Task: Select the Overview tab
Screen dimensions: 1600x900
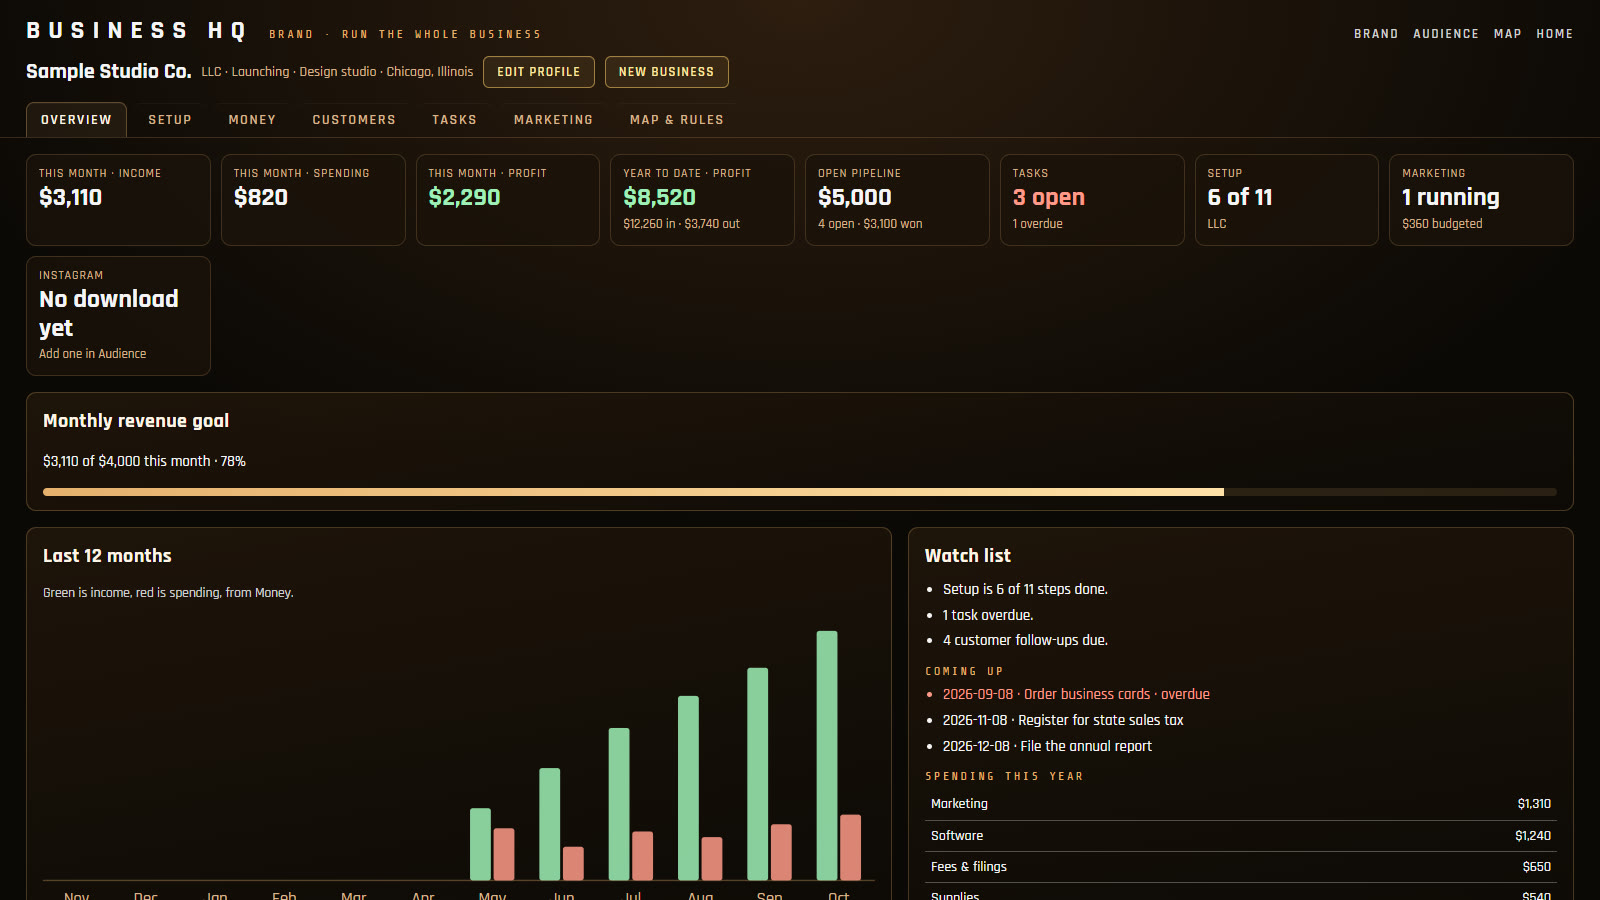Action: point(76,120)
